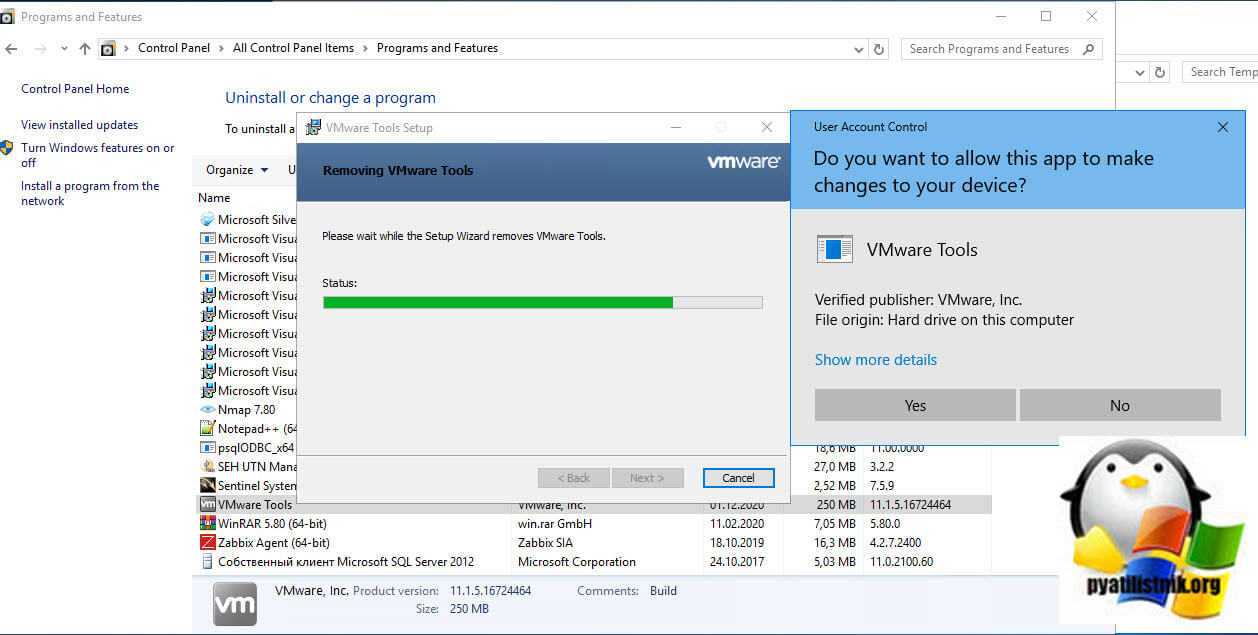
Task: Select the VMware Tools row icon
Action: coord(207,505)
